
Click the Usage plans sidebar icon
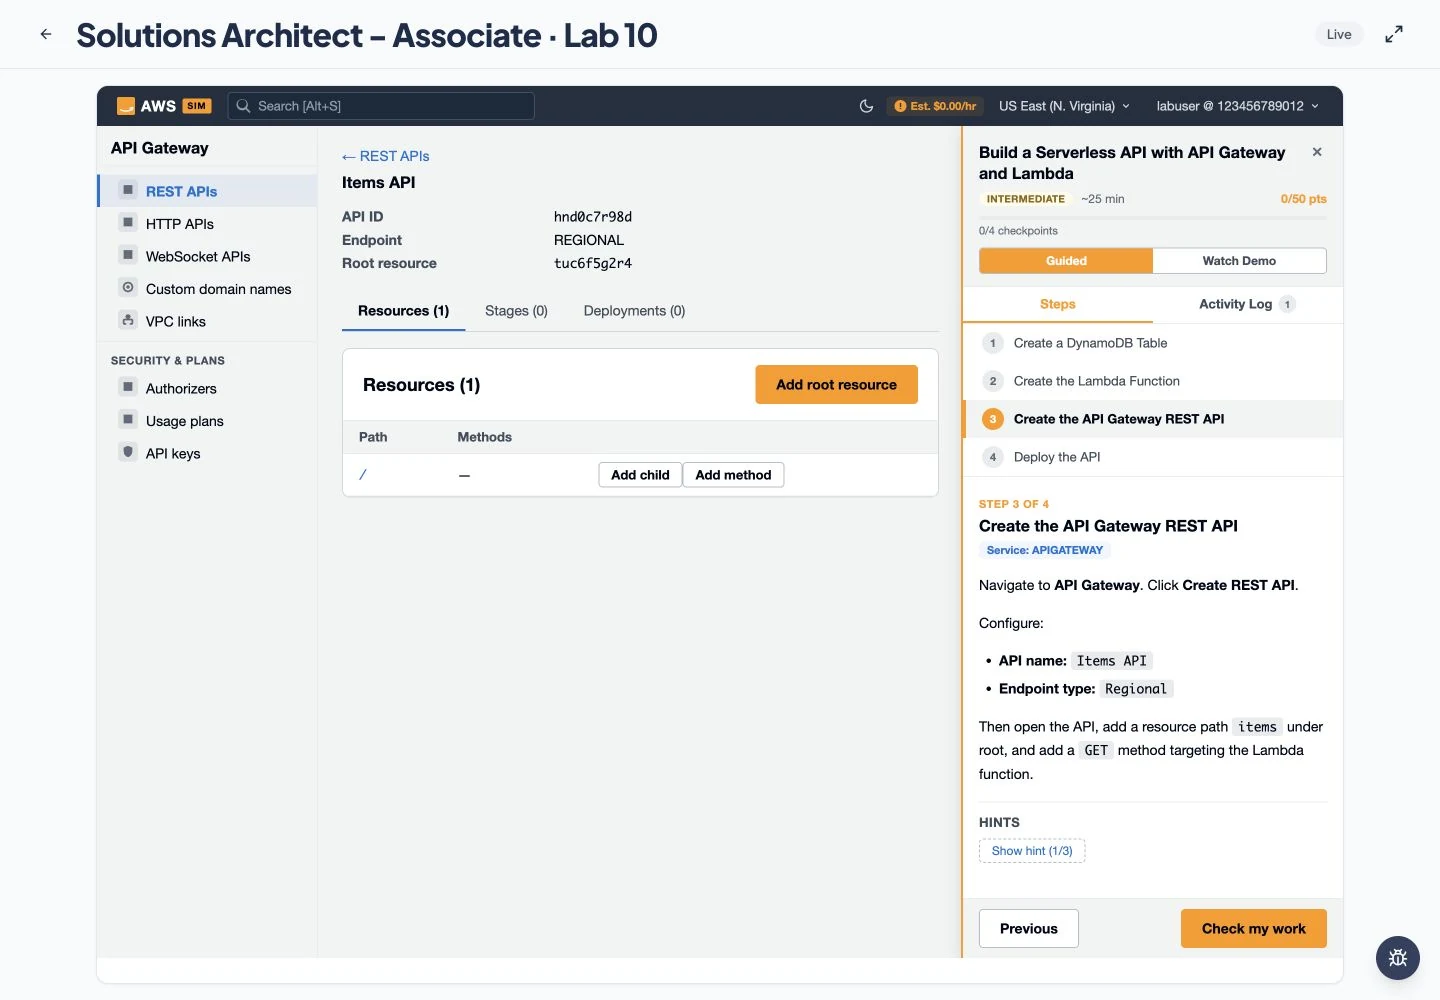point(128,420)
